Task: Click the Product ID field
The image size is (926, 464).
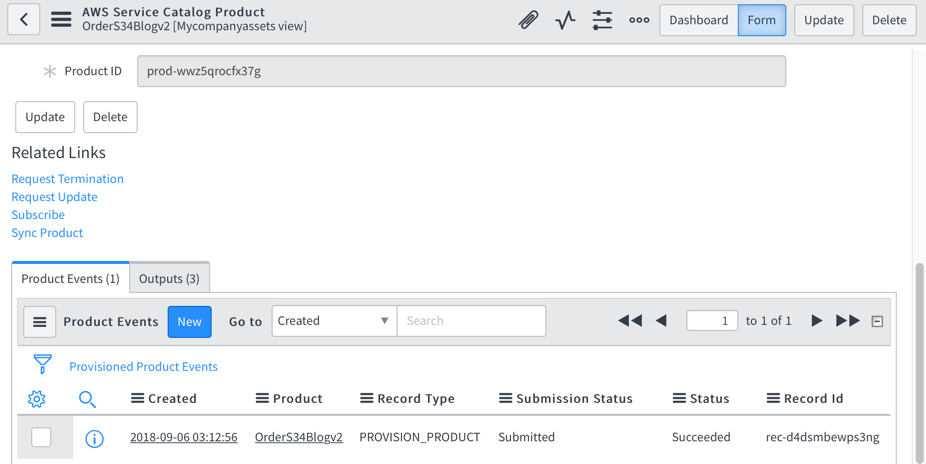Action: (461, 71)
